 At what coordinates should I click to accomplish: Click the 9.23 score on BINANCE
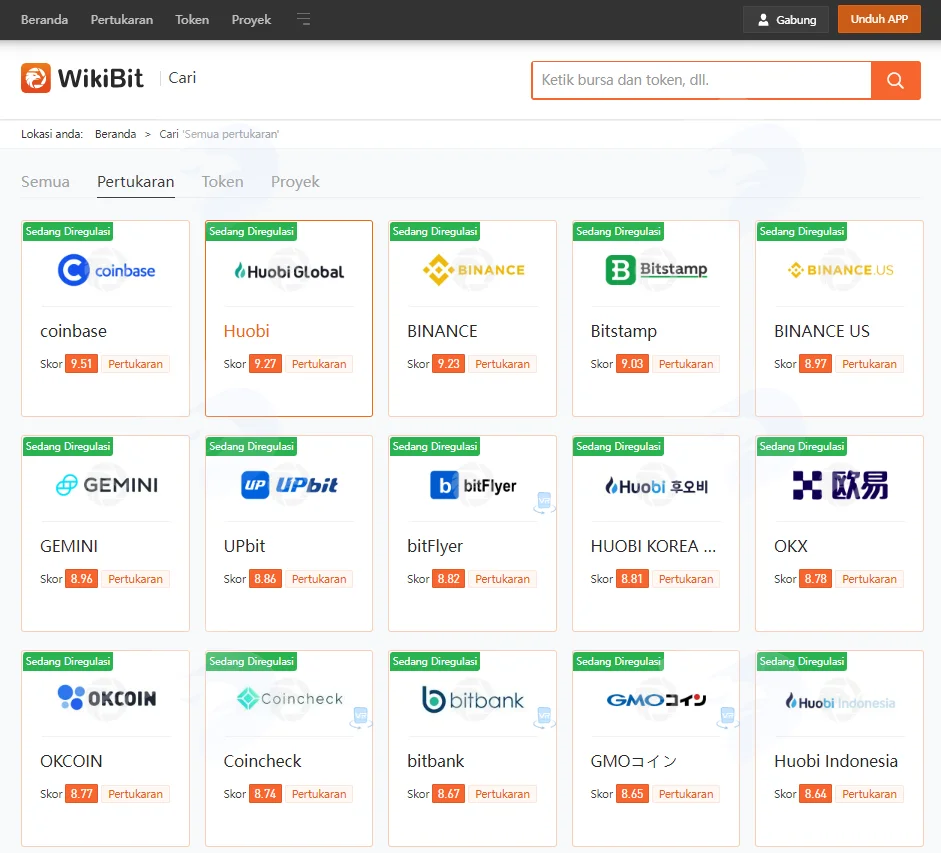[x=448, y=364]
